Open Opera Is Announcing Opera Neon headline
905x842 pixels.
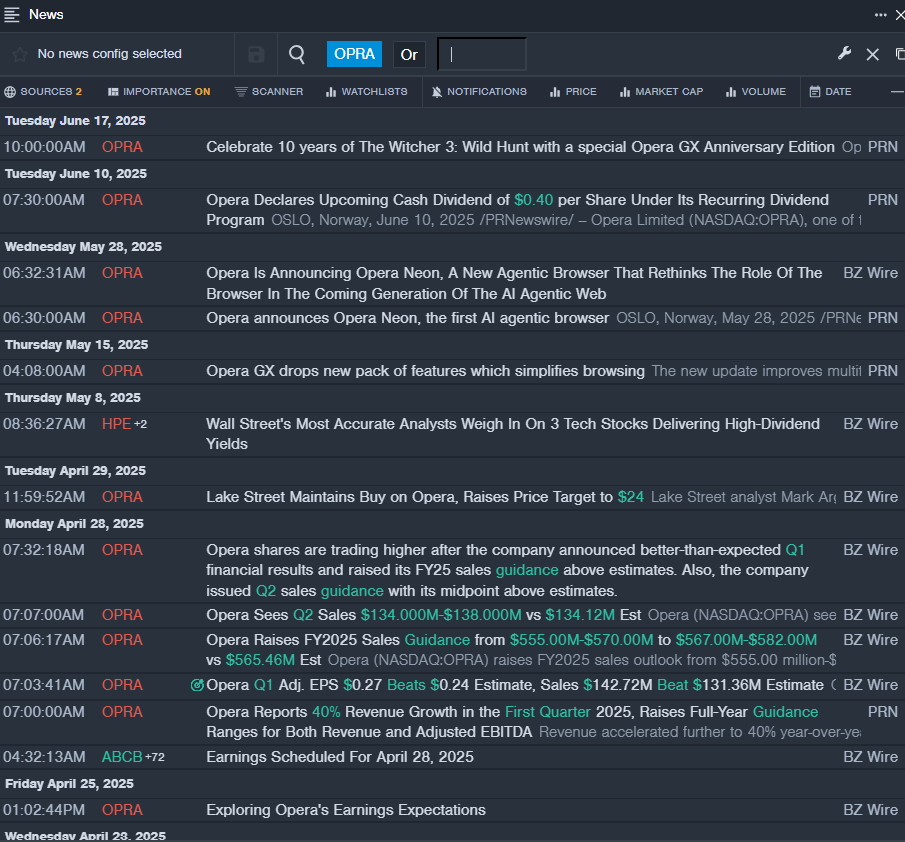514,283
